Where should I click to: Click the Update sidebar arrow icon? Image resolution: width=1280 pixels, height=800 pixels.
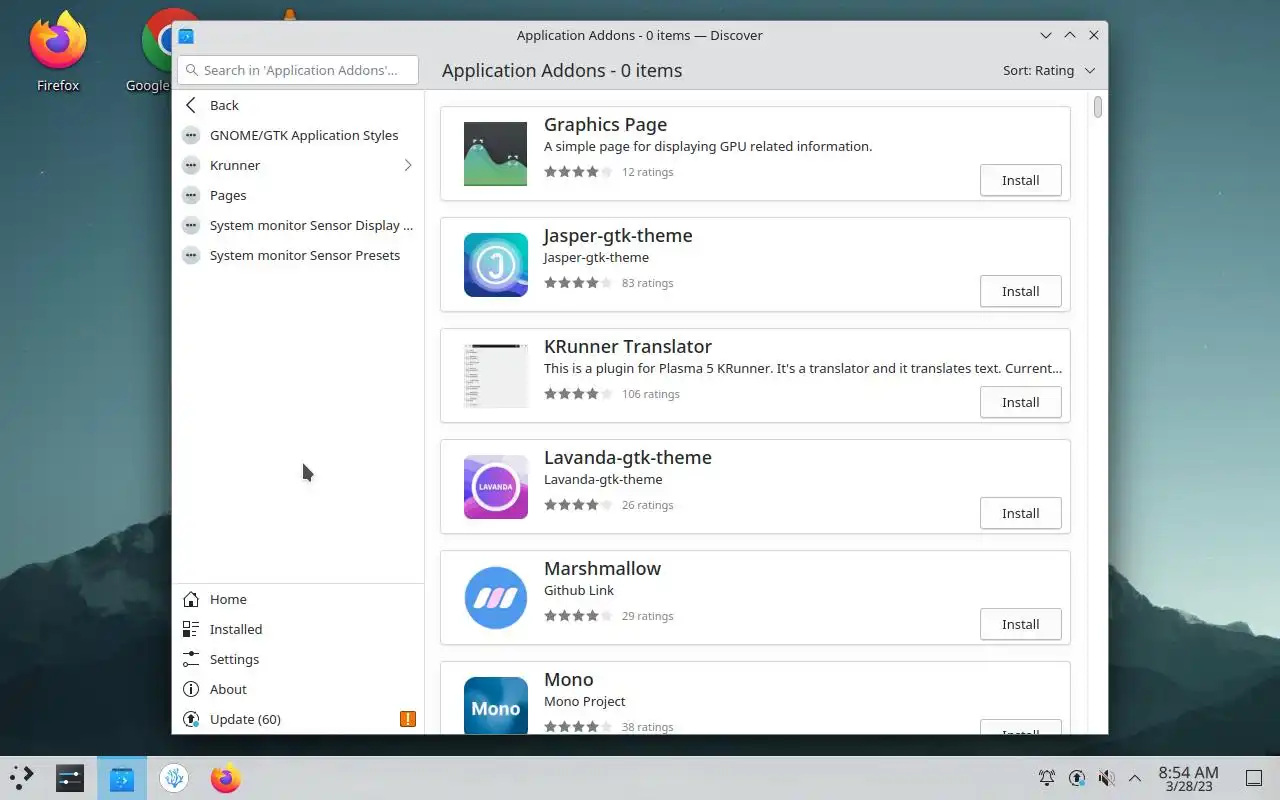click(x=191, y=719)
